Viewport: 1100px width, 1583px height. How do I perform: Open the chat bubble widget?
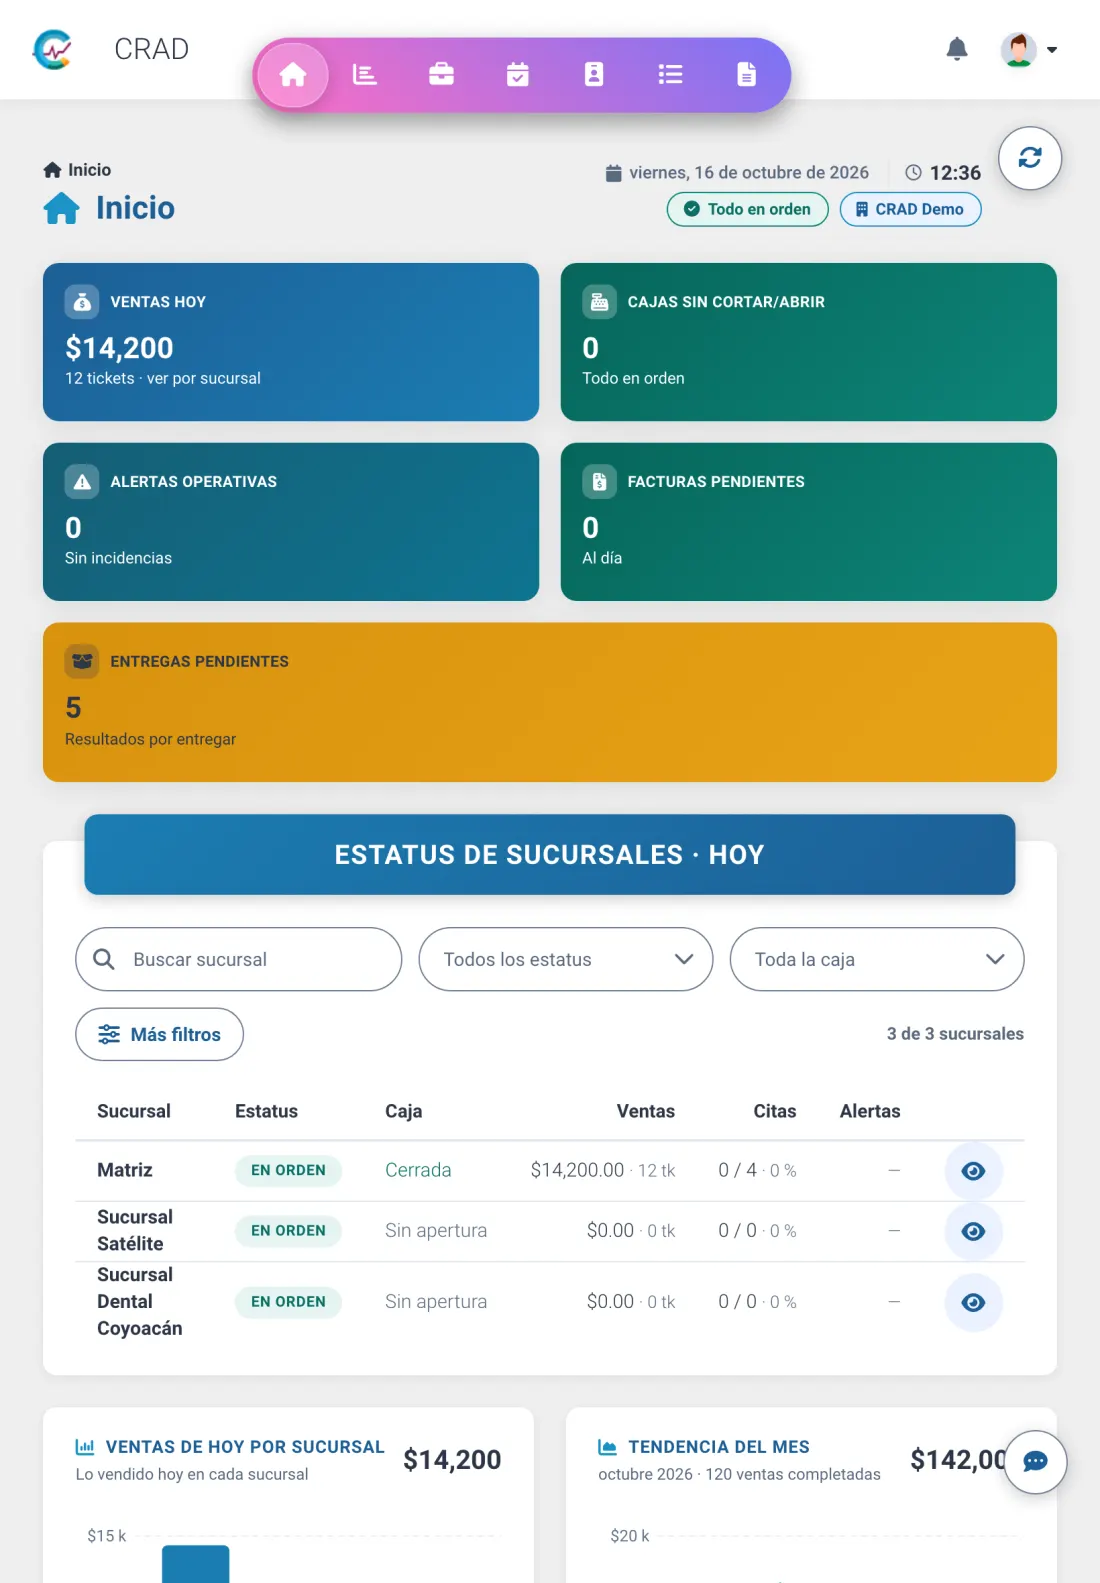(1035, 1462)
